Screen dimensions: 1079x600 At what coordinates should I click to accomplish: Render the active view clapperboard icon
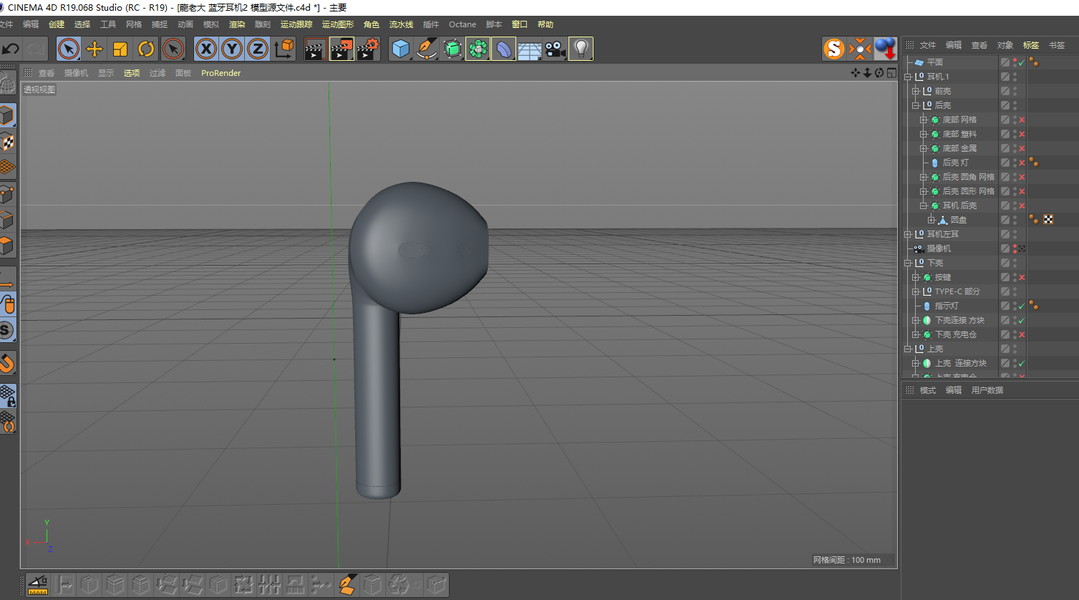(x=314, y=49)
